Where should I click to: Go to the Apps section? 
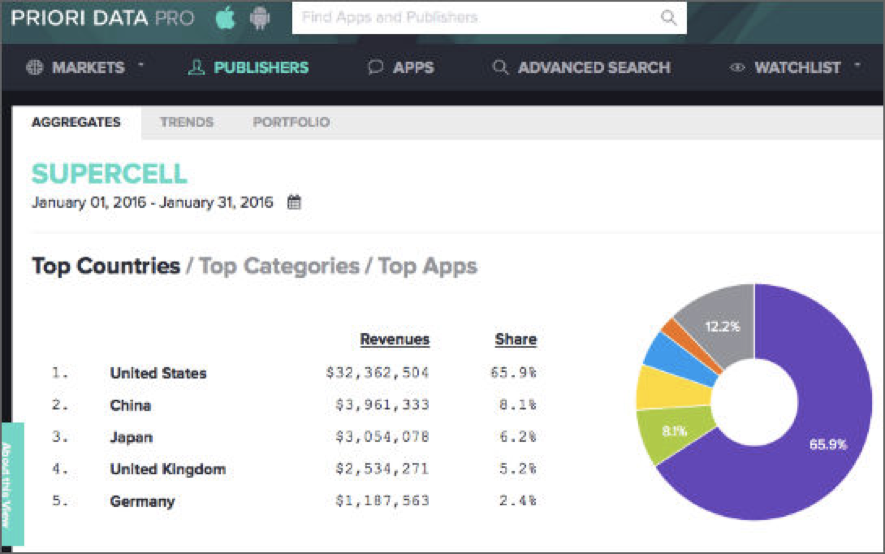pyautogui.click(x=413, y=68)
